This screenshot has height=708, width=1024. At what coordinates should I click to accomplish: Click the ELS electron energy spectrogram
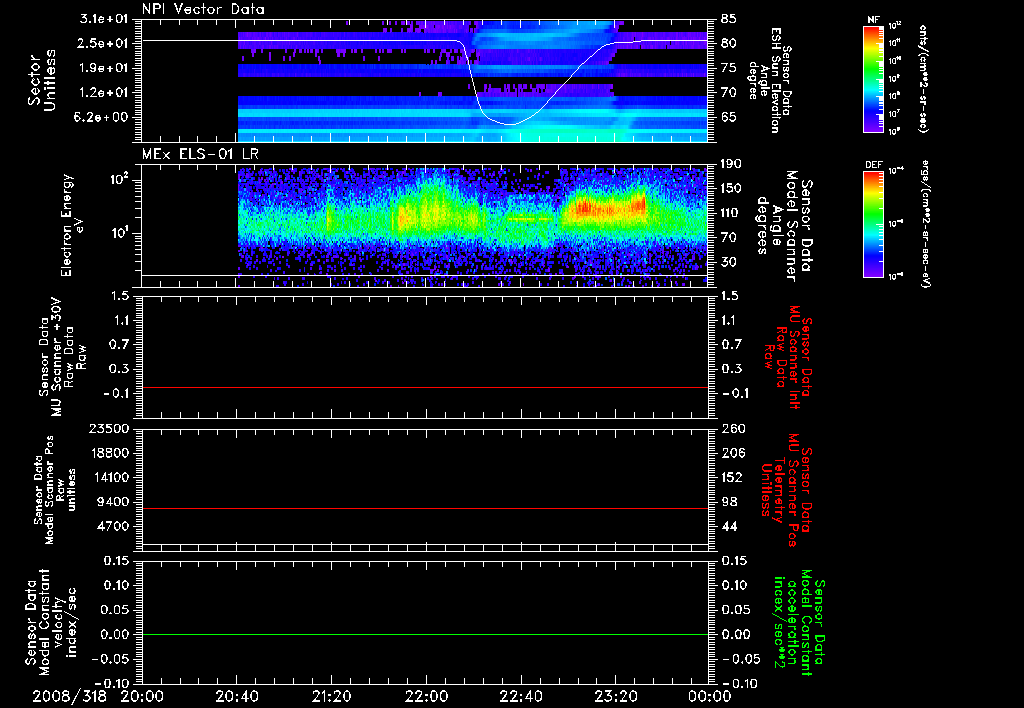(x=425, y=225)
